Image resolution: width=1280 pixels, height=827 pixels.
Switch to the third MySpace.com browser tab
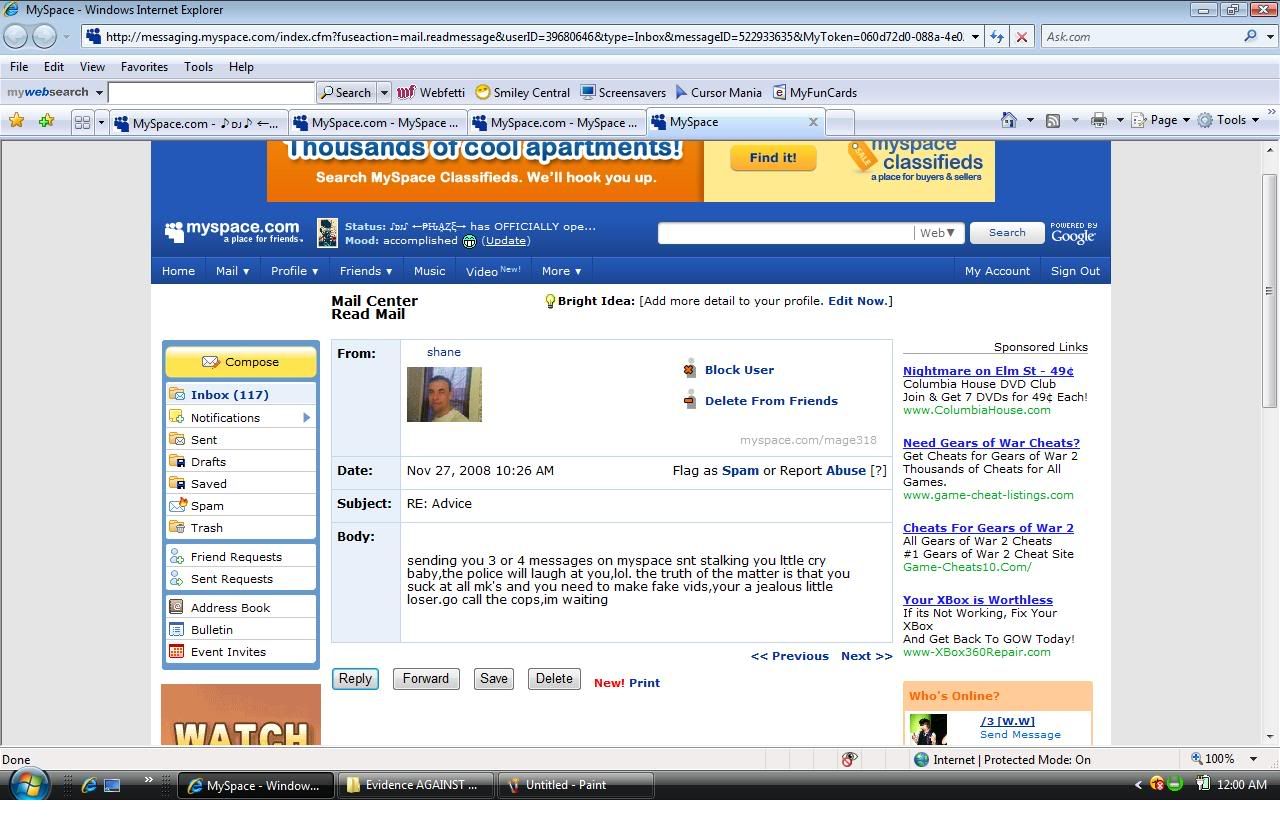[x=556, y=123]
